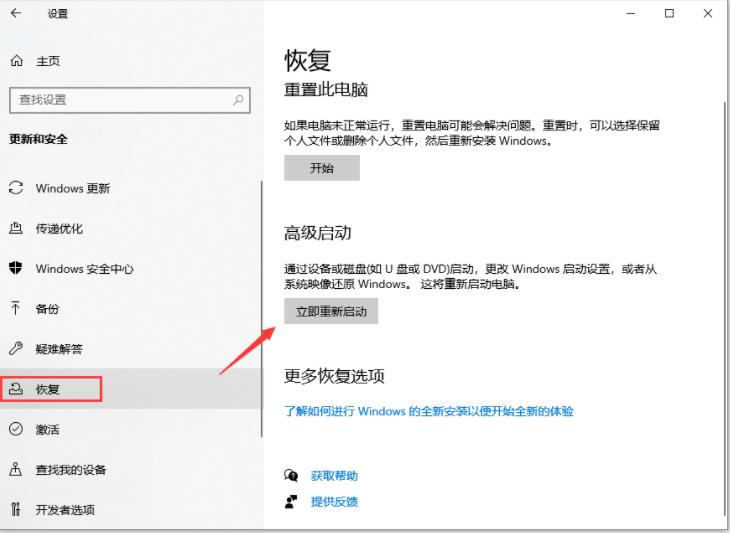Close the 设置 window
This screenshot has height=533, width=730.
coord(708,13)
